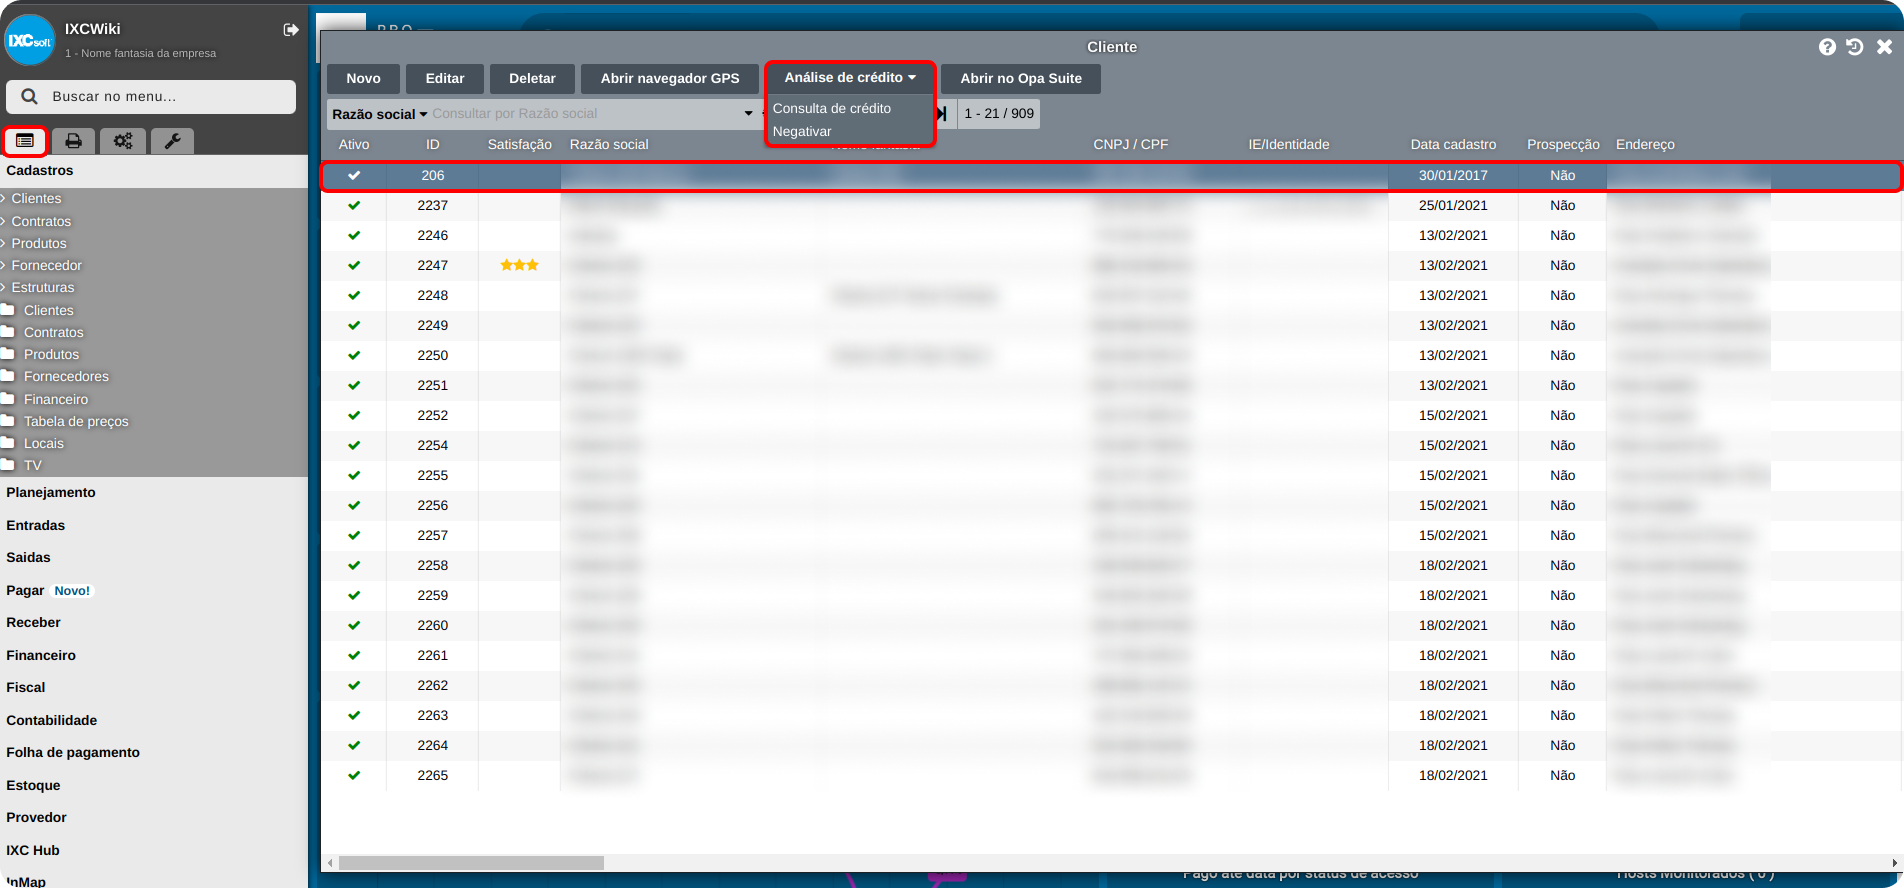Click the 1 - 21 / 909 page counter
Image resolution: width=1904 pixels, height=888 pixels.
click(999, 114)
